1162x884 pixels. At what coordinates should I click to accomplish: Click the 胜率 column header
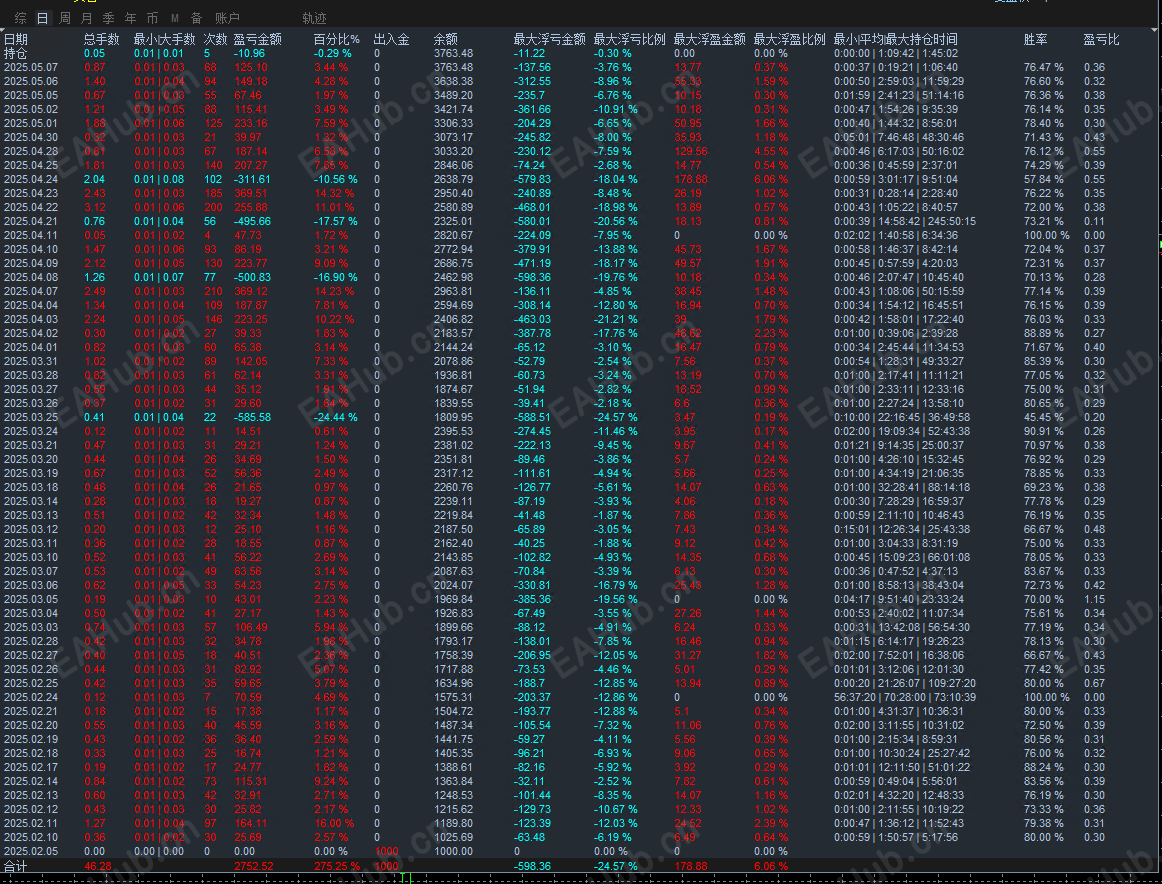point(1035,39)
